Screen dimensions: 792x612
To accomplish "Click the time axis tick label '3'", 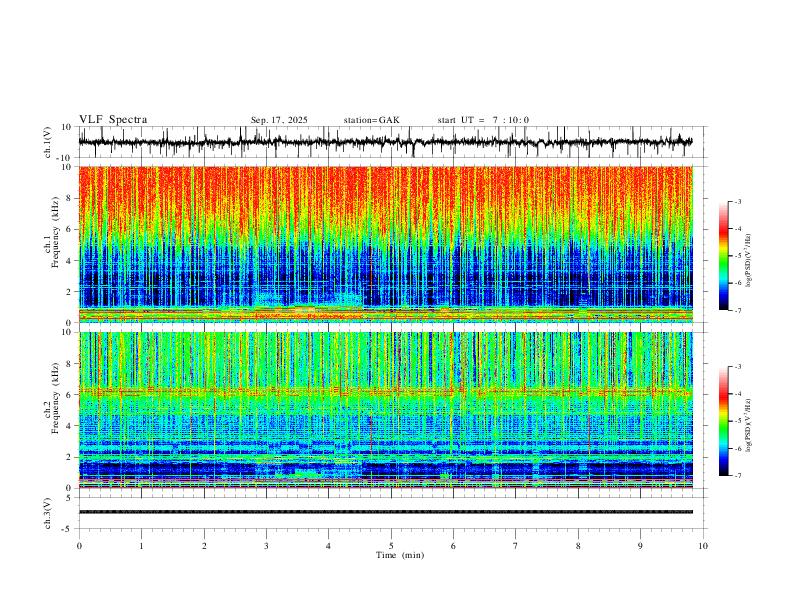I will pyautogui.click(x=266, y=546).
